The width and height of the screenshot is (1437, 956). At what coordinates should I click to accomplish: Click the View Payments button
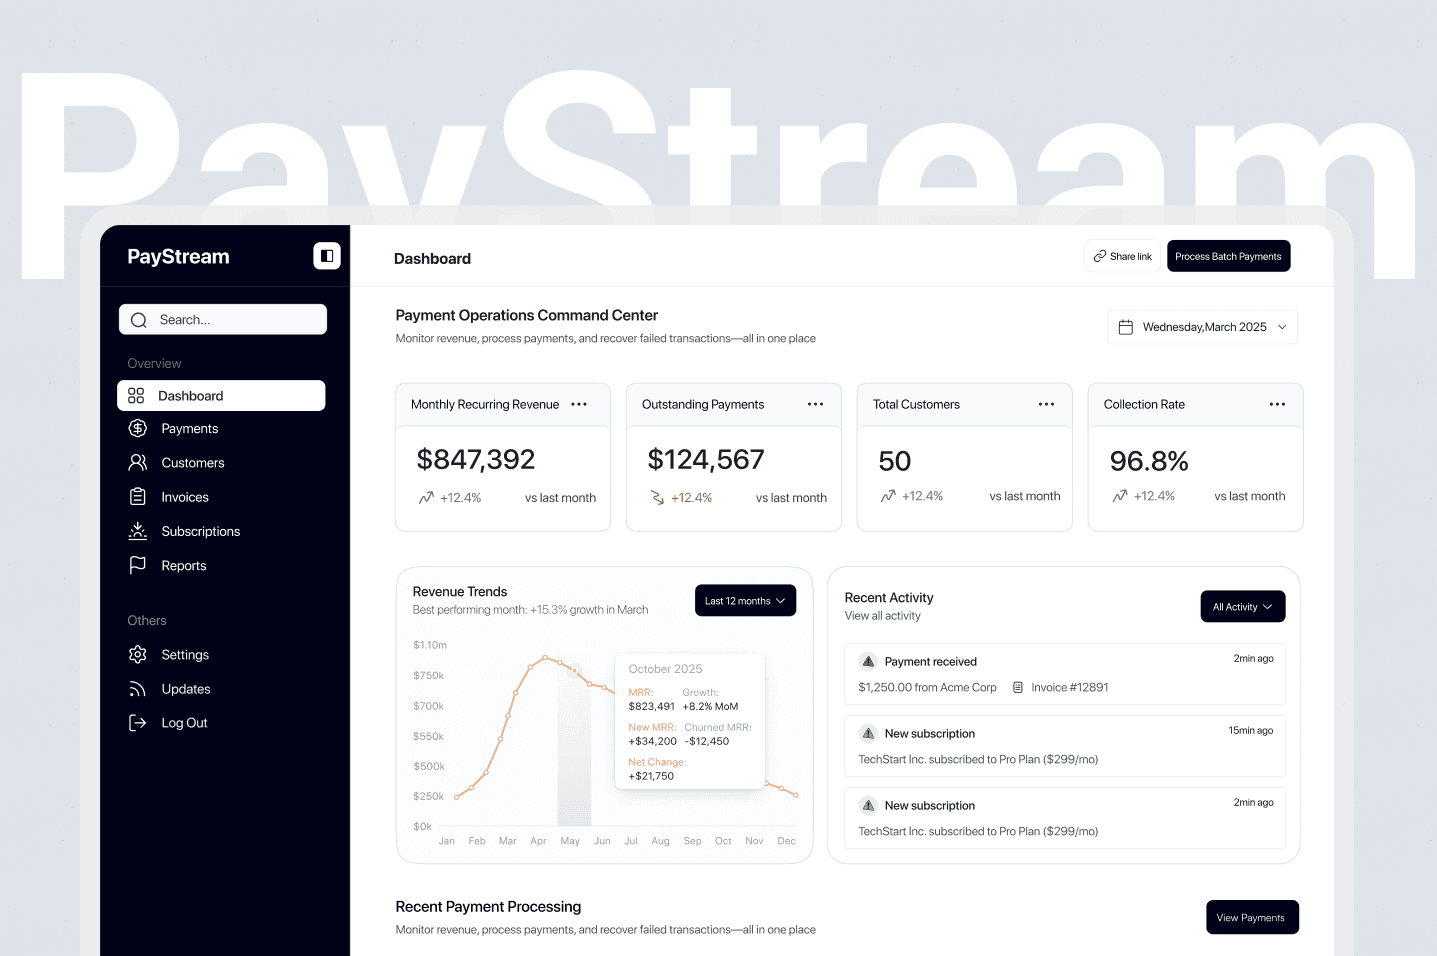click(x=1251, y=917)
